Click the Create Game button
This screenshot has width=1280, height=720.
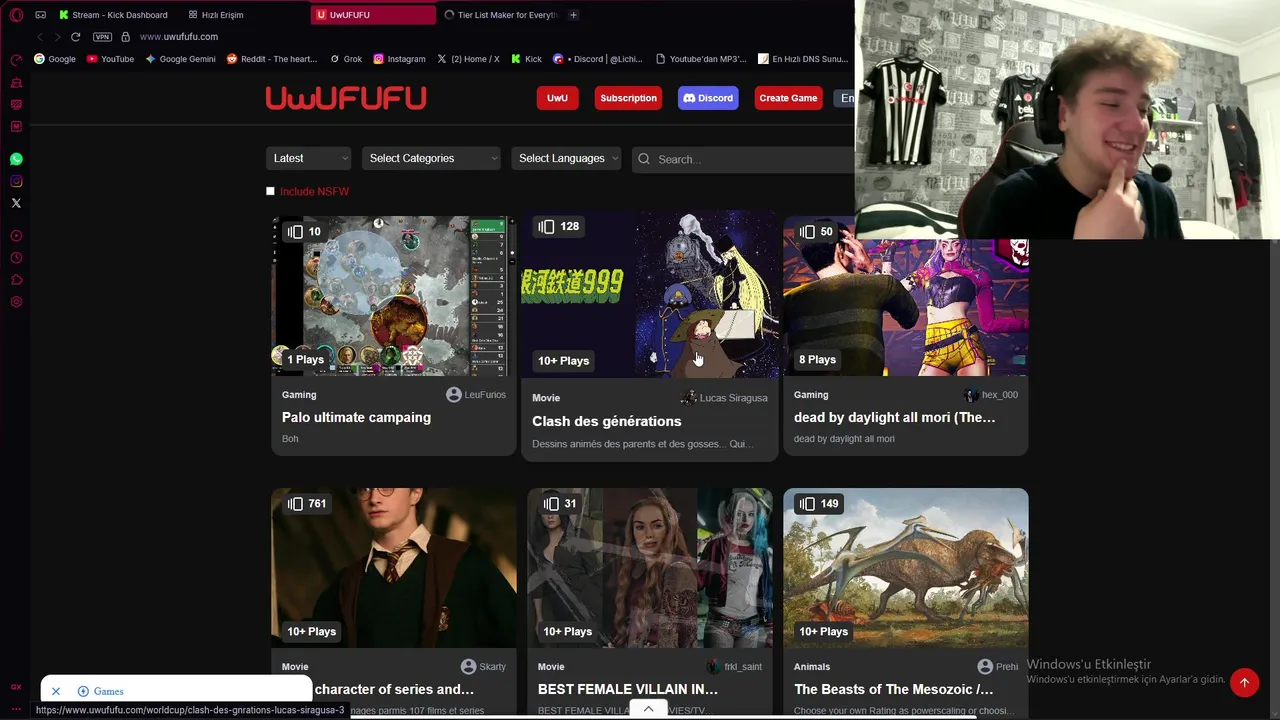pos(788,98)
